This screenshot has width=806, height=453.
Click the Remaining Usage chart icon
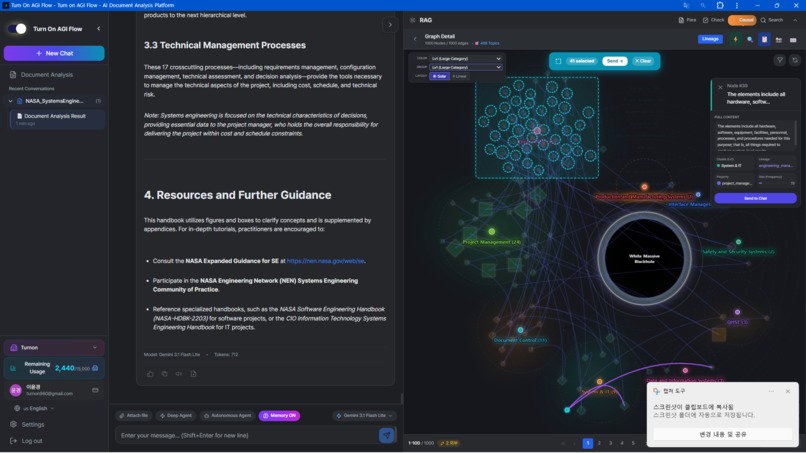pos(13,368)
